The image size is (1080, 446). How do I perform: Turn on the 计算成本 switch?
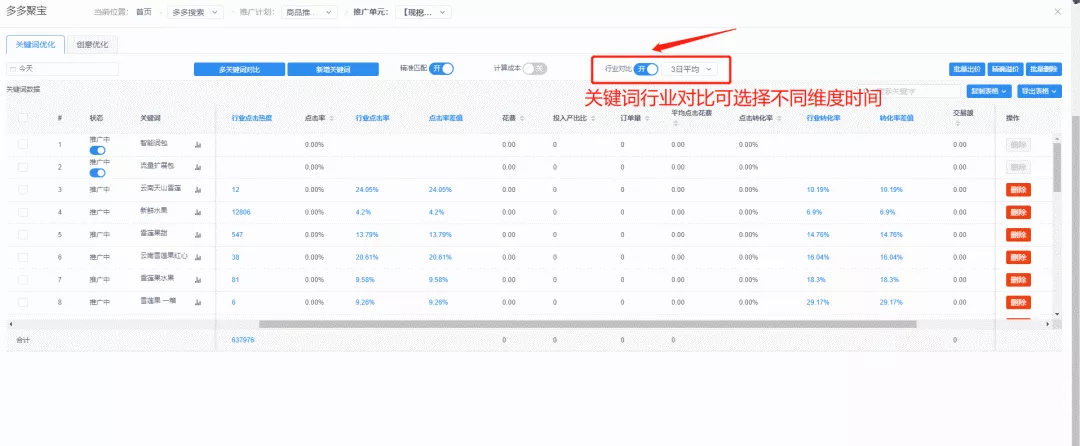point(534,69)
